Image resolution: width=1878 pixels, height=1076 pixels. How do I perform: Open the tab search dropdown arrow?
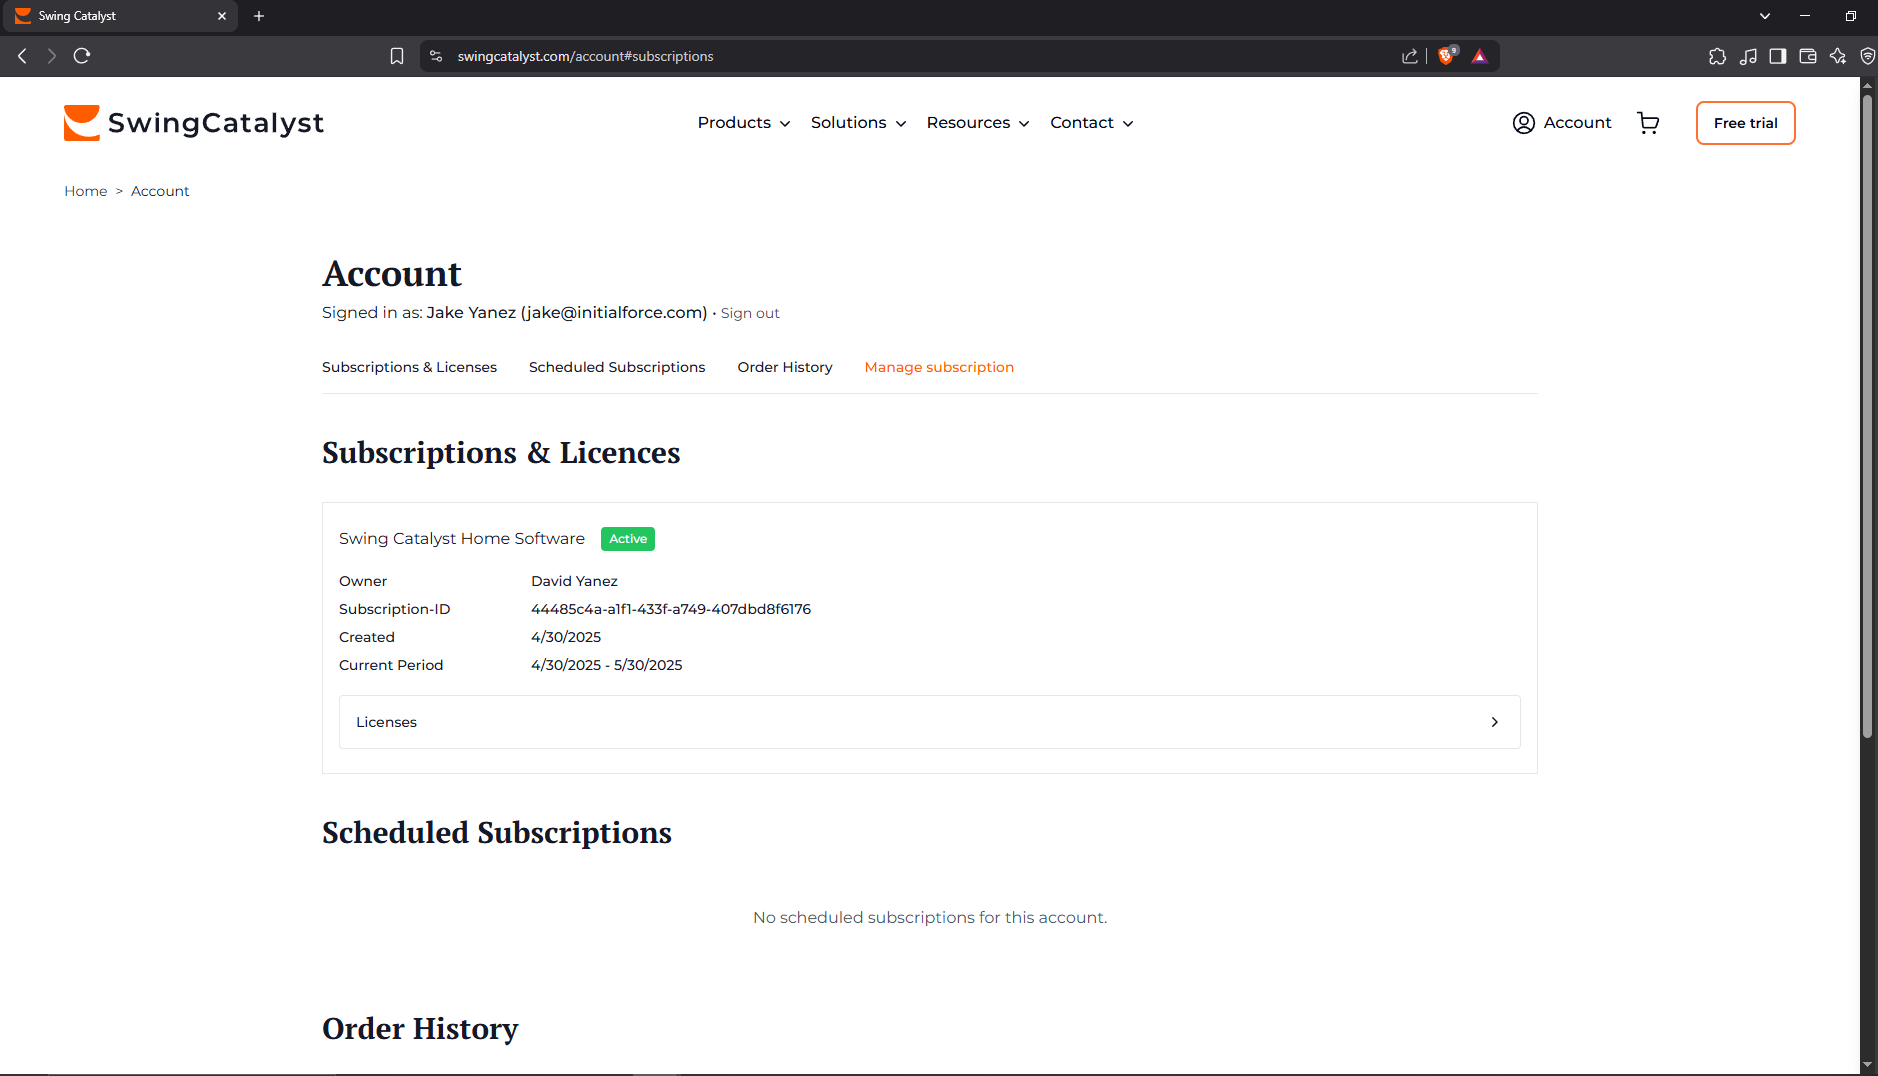click(1765, 16)
